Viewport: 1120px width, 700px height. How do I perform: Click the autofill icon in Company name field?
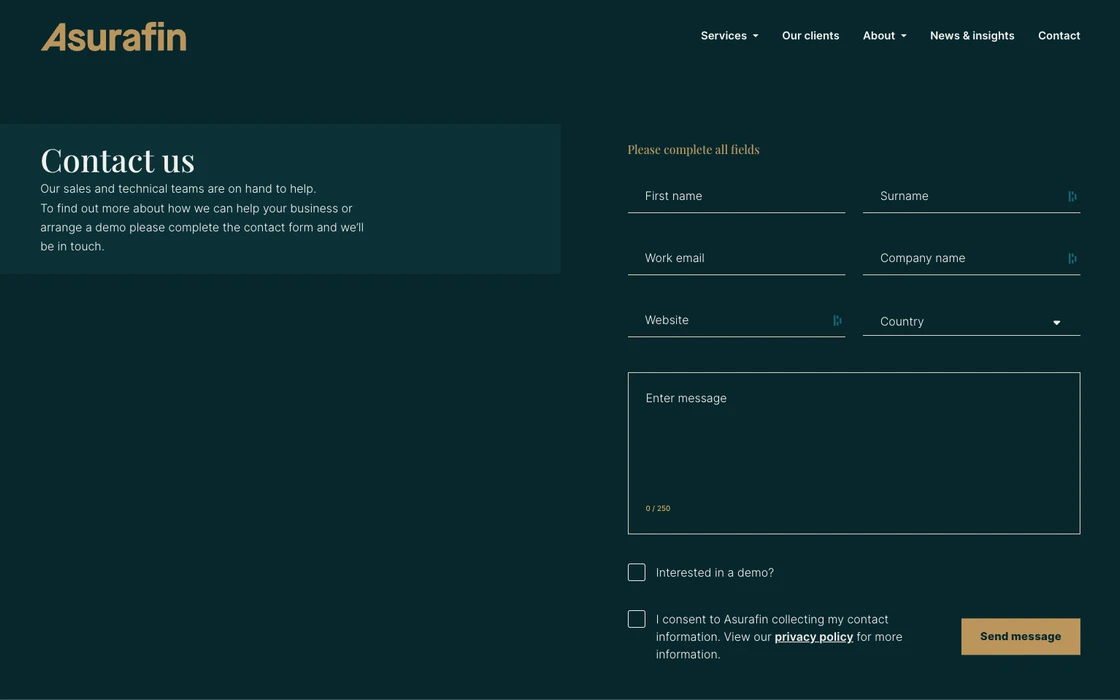[1072, 259]
